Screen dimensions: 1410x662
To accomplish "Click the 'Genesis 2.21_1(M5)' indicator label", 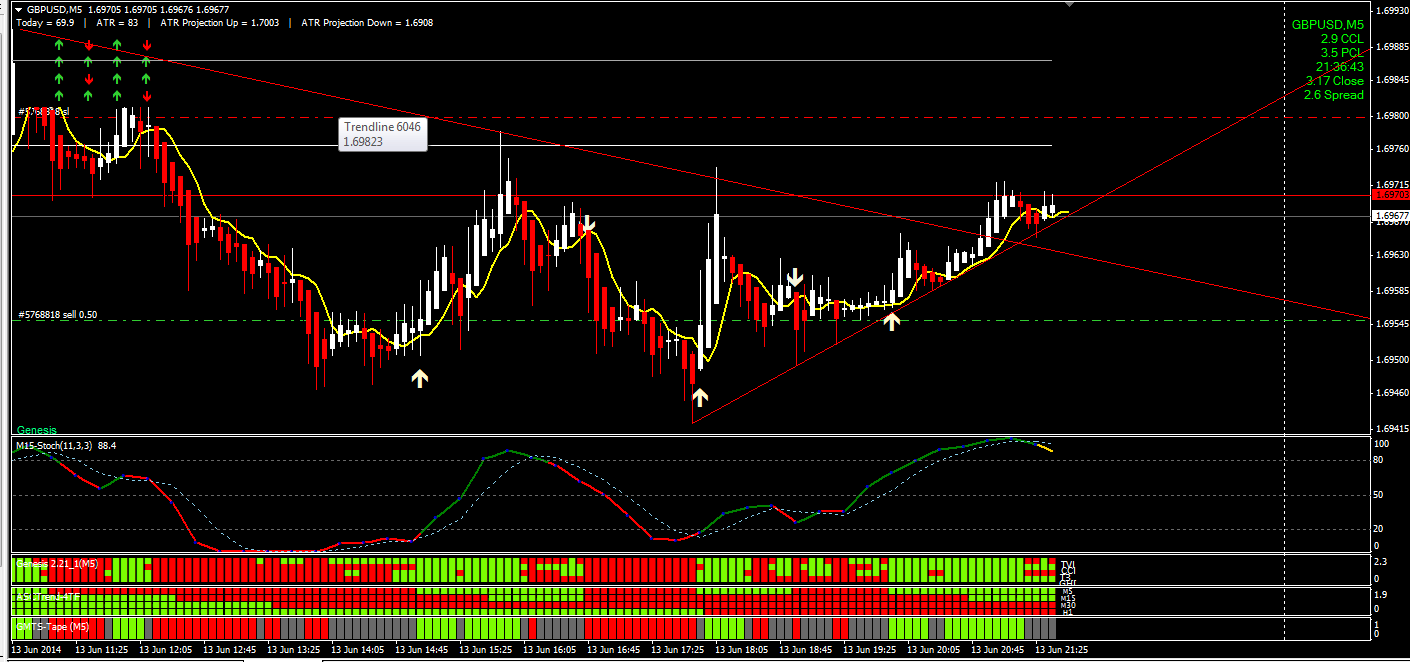I will pos(56,563).
